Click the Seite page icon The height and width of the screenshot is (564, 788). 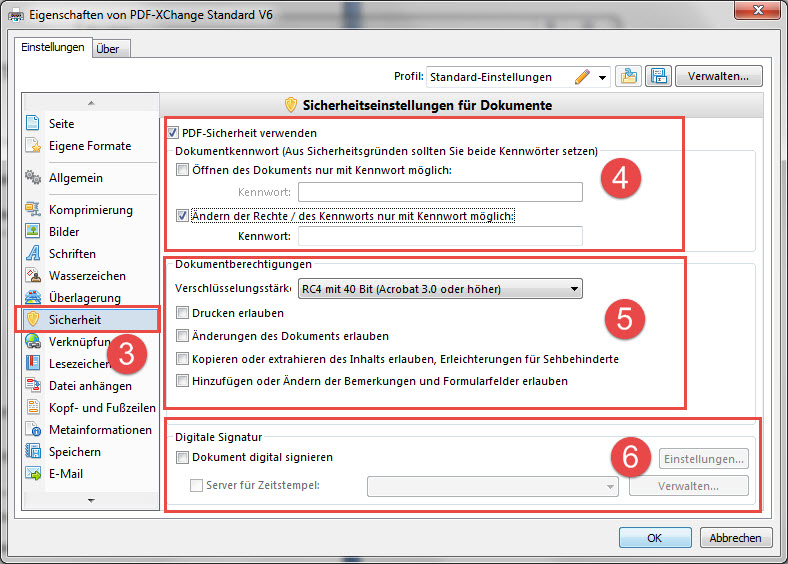(33, 123)
